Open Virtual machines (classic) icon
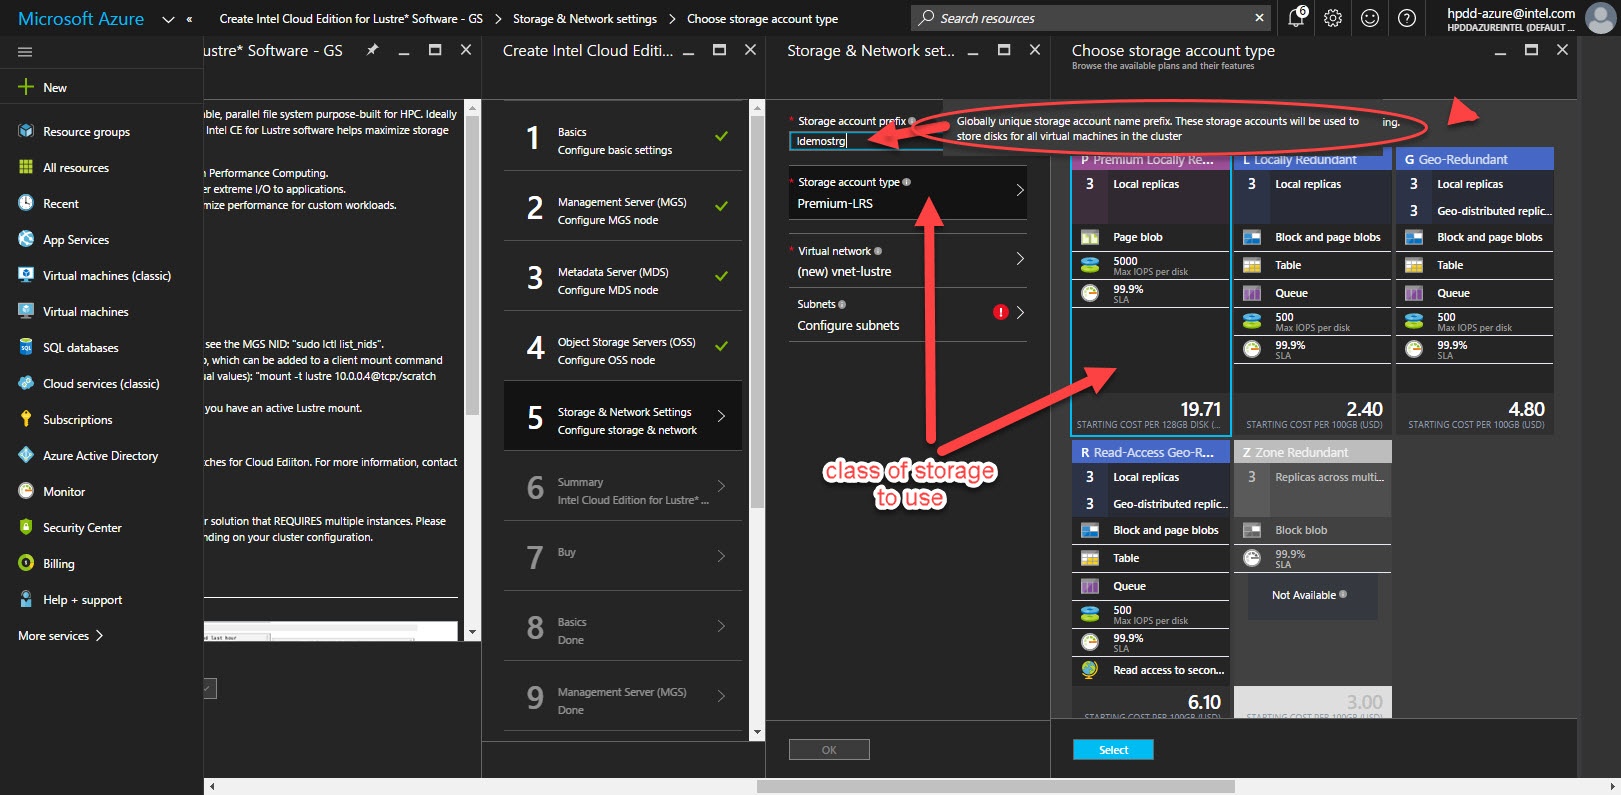 tap(26, 275)
